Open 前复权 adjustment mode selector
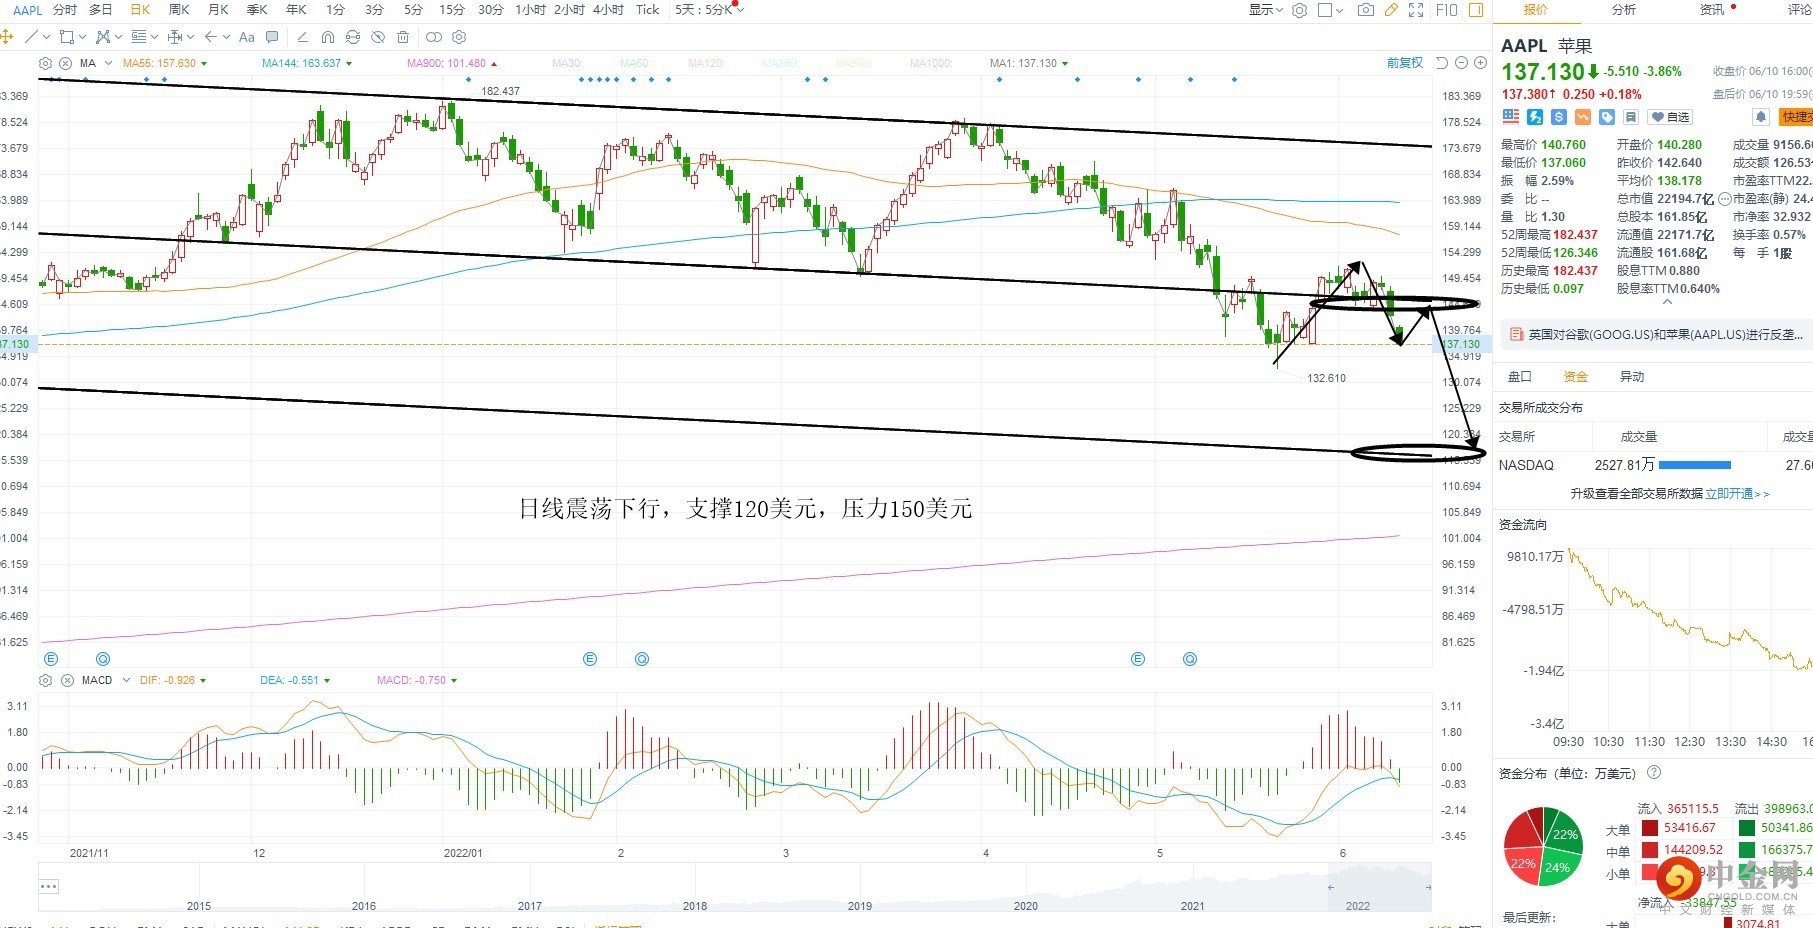The image size is (1813, 928). [1404, 63]
